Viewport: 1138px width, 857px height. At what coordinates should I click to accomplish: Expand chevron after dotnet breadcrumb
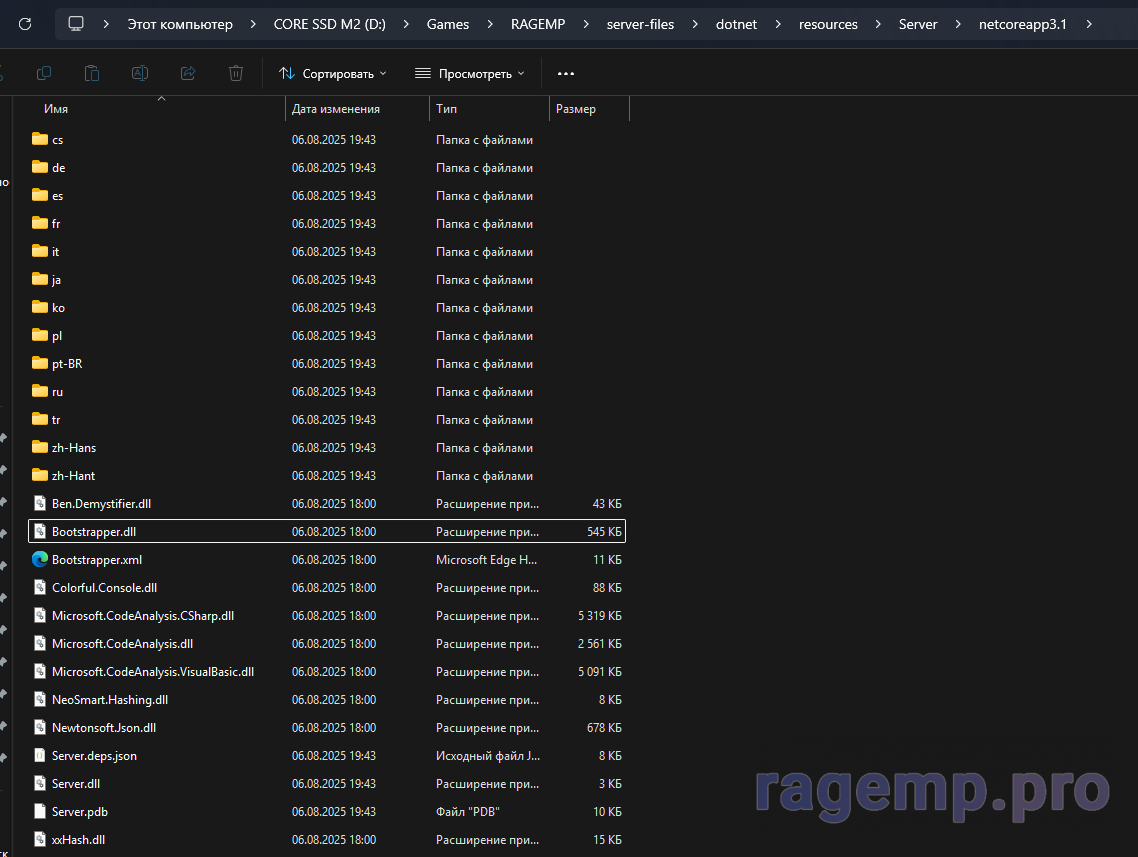click(x=778, y=24)
